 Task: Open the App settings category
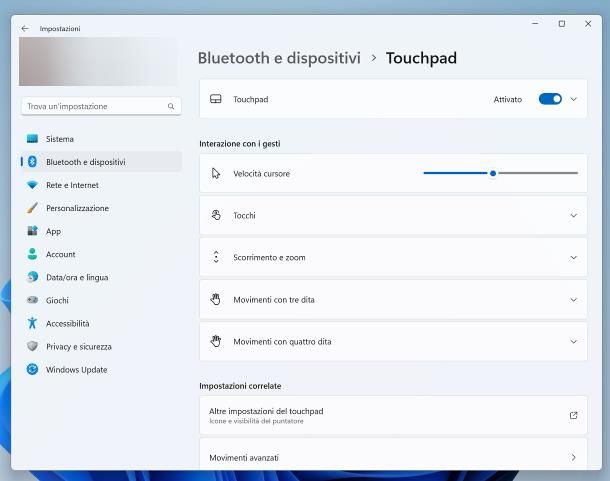pos(53,231)
